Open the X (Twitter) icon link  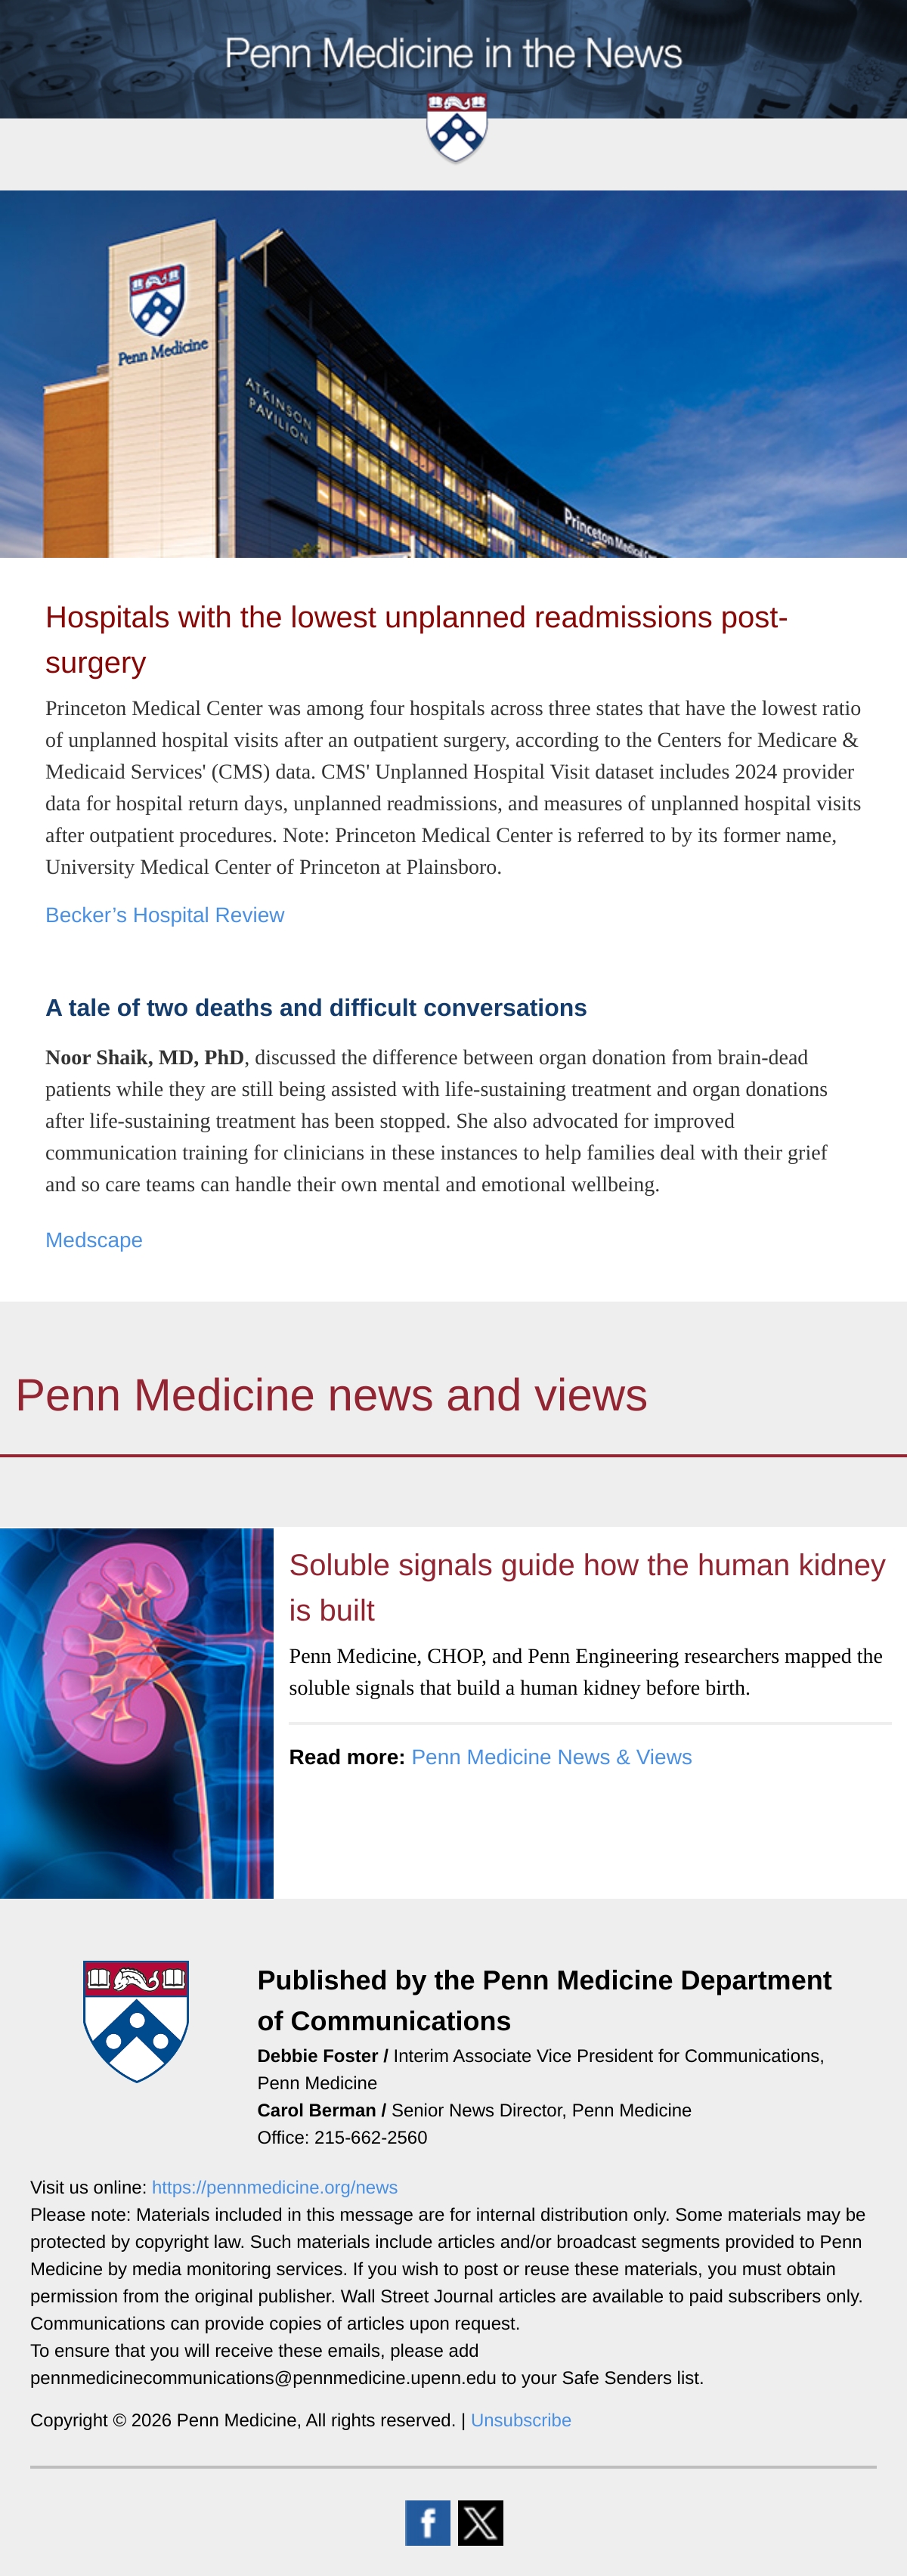point(480,2522)
